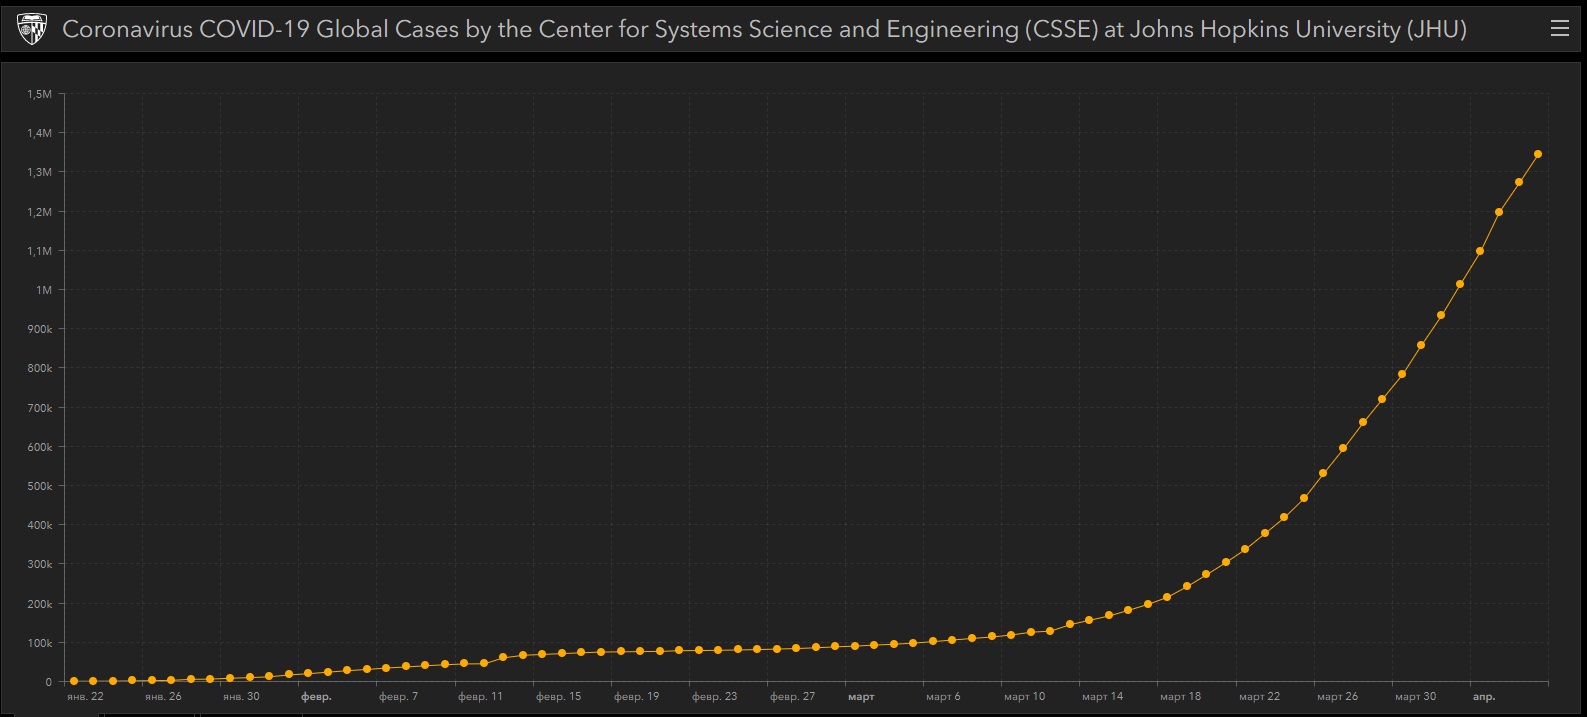Click the февр. 15 date label
The image size is (1587, 717).
558,696
